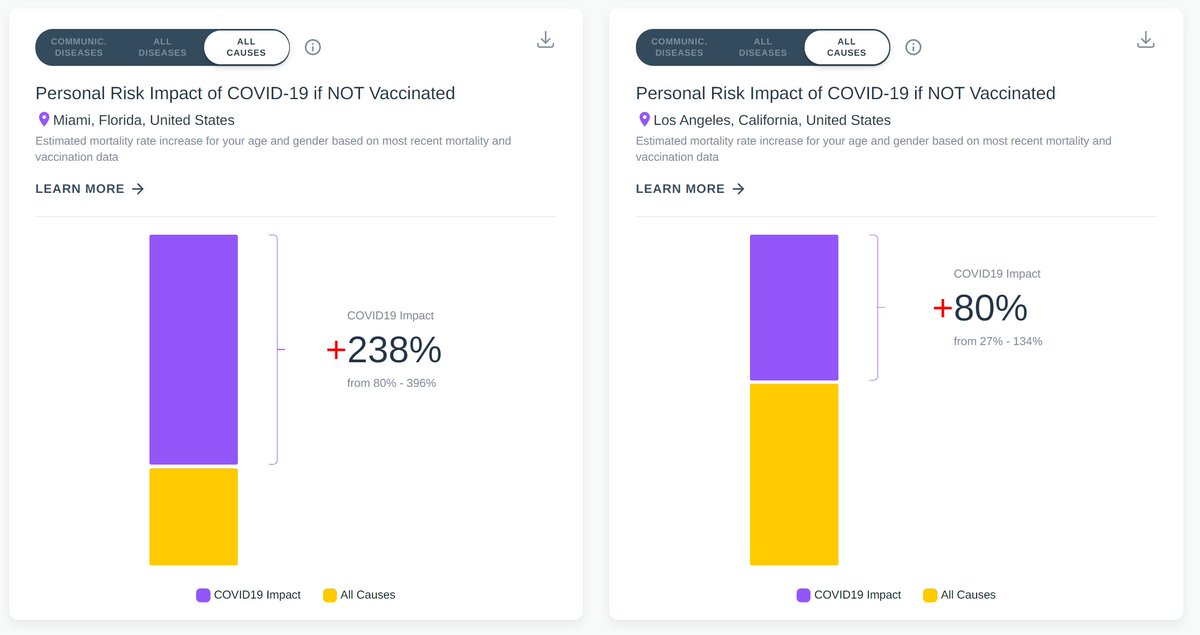This screenshot has width=1200, height=635.
Task: Click Miami, Florida, United States location text
Action: (144, 120)
